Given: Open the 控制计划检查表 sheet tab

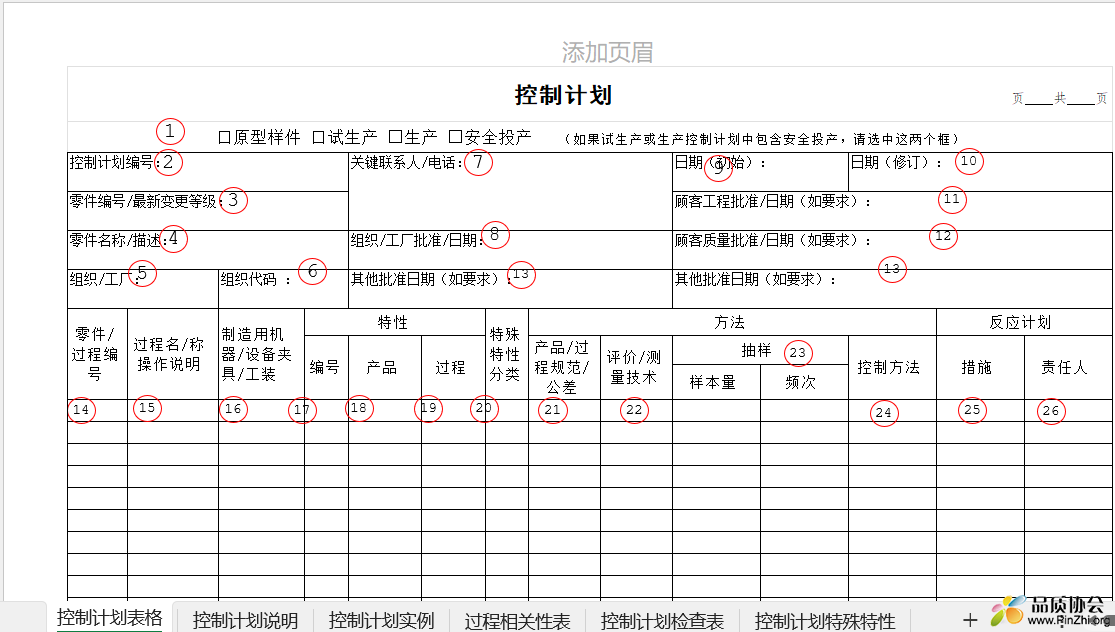Looking at the screenshot, I should (x=662, y=621).
